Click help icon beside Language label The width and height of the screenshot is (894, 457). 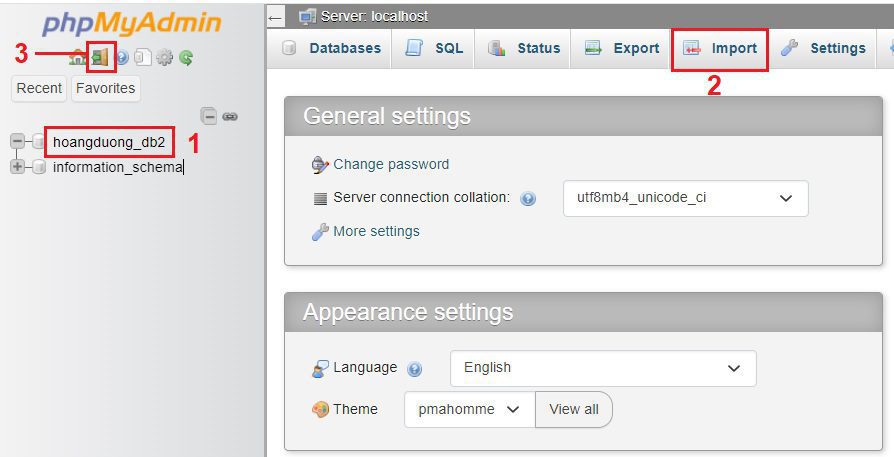[x=415, y=369]
